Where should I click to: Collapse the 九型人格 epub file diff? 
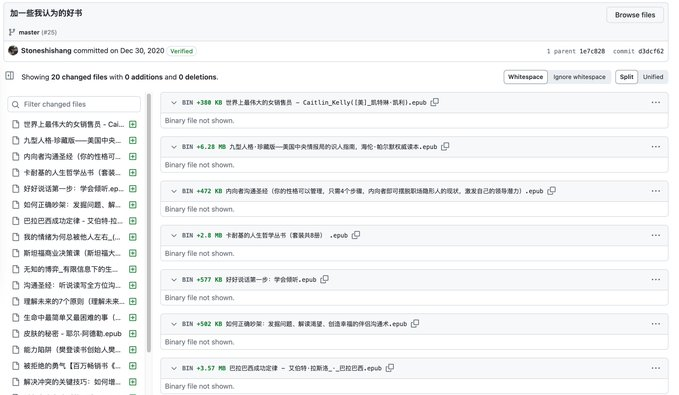(174, 147)
